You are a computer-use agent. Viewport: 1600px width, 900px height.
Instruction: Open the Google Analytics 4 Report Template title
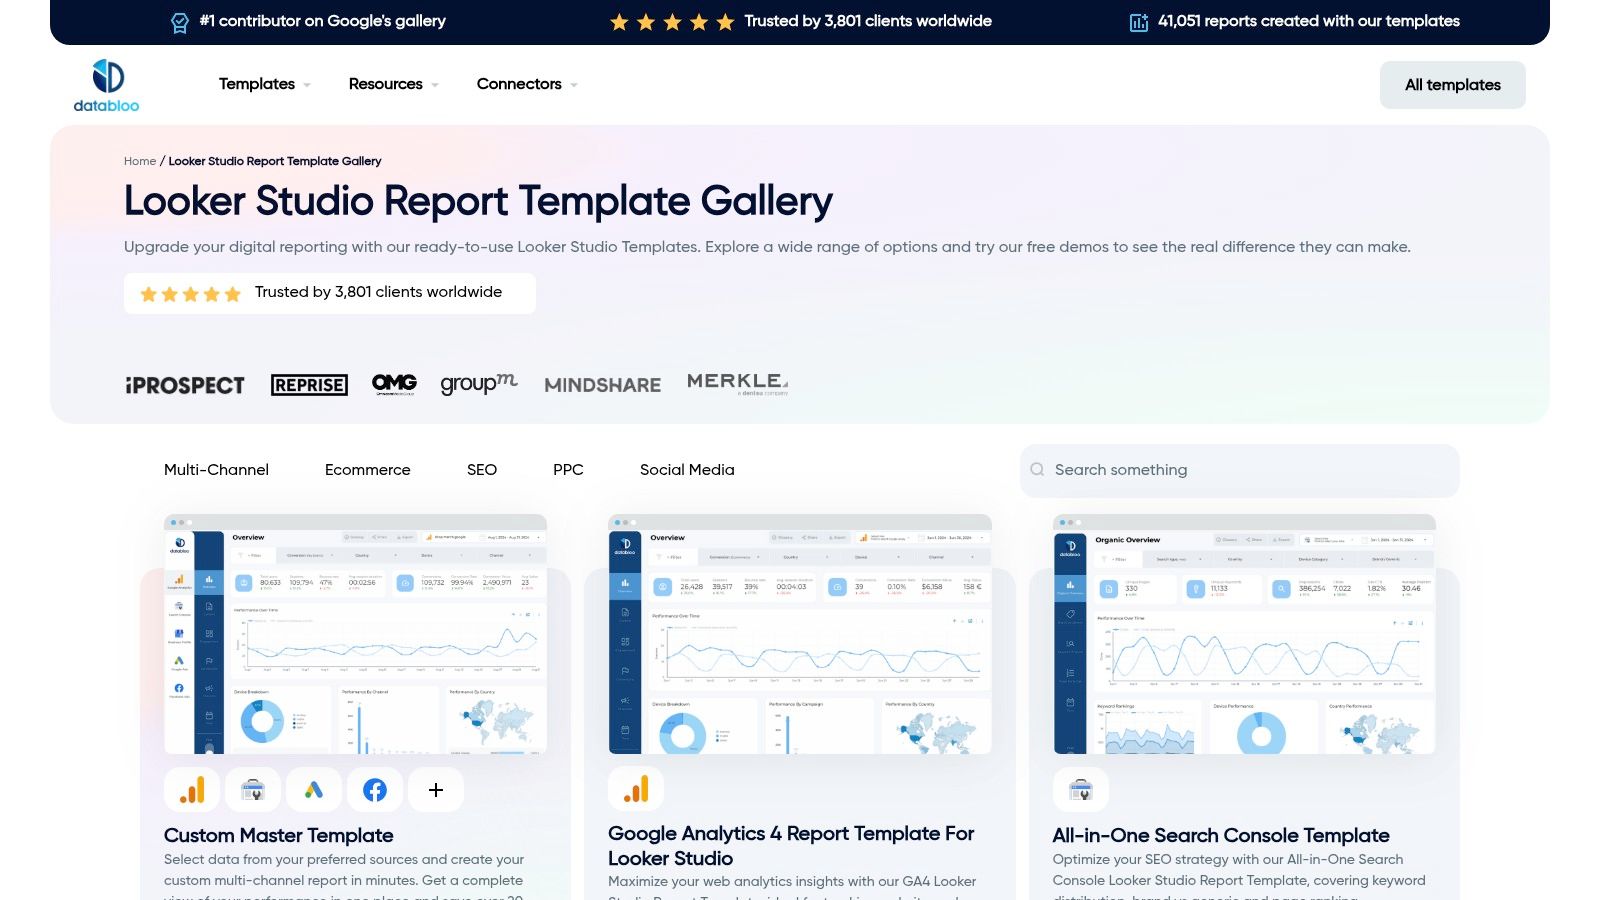[790, 846]
